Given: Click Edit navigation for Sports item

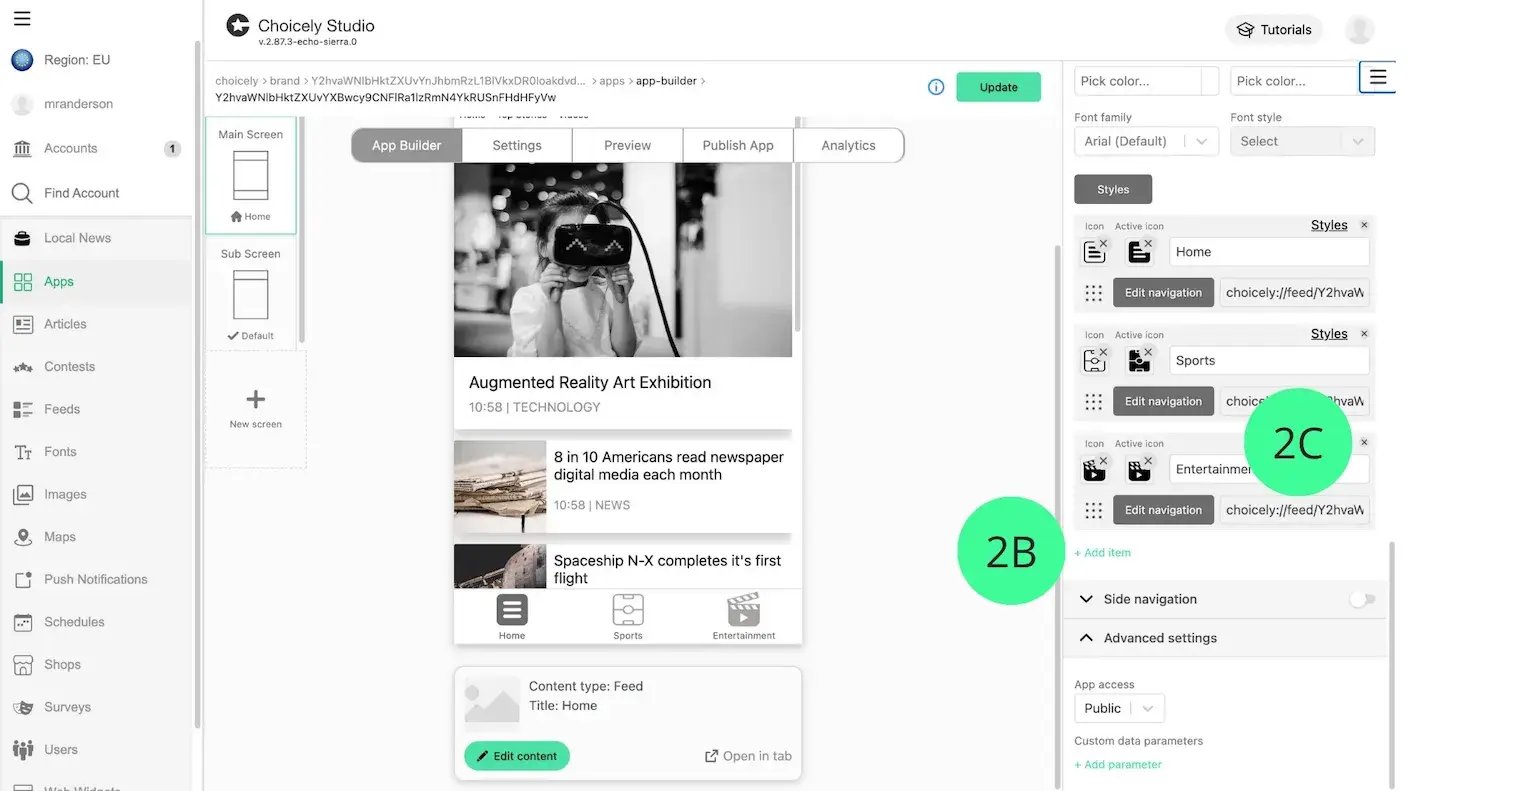Looking at the screenshot, I should (1163, 401).
